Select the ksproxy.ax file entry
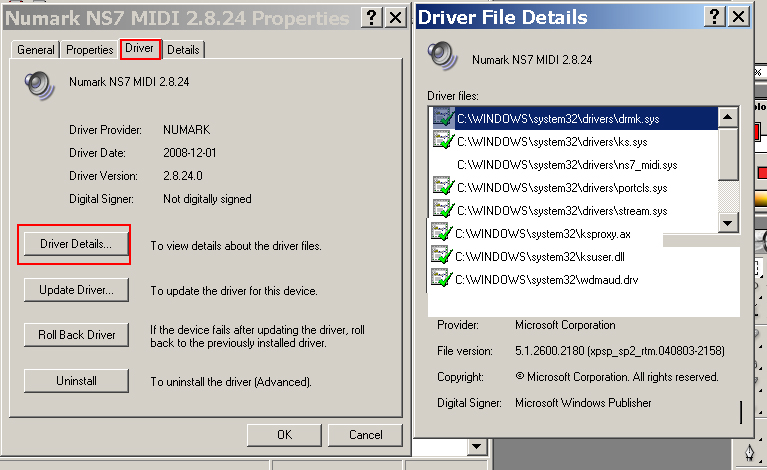Screen dimensions: 767x470 tap(542, 234)
